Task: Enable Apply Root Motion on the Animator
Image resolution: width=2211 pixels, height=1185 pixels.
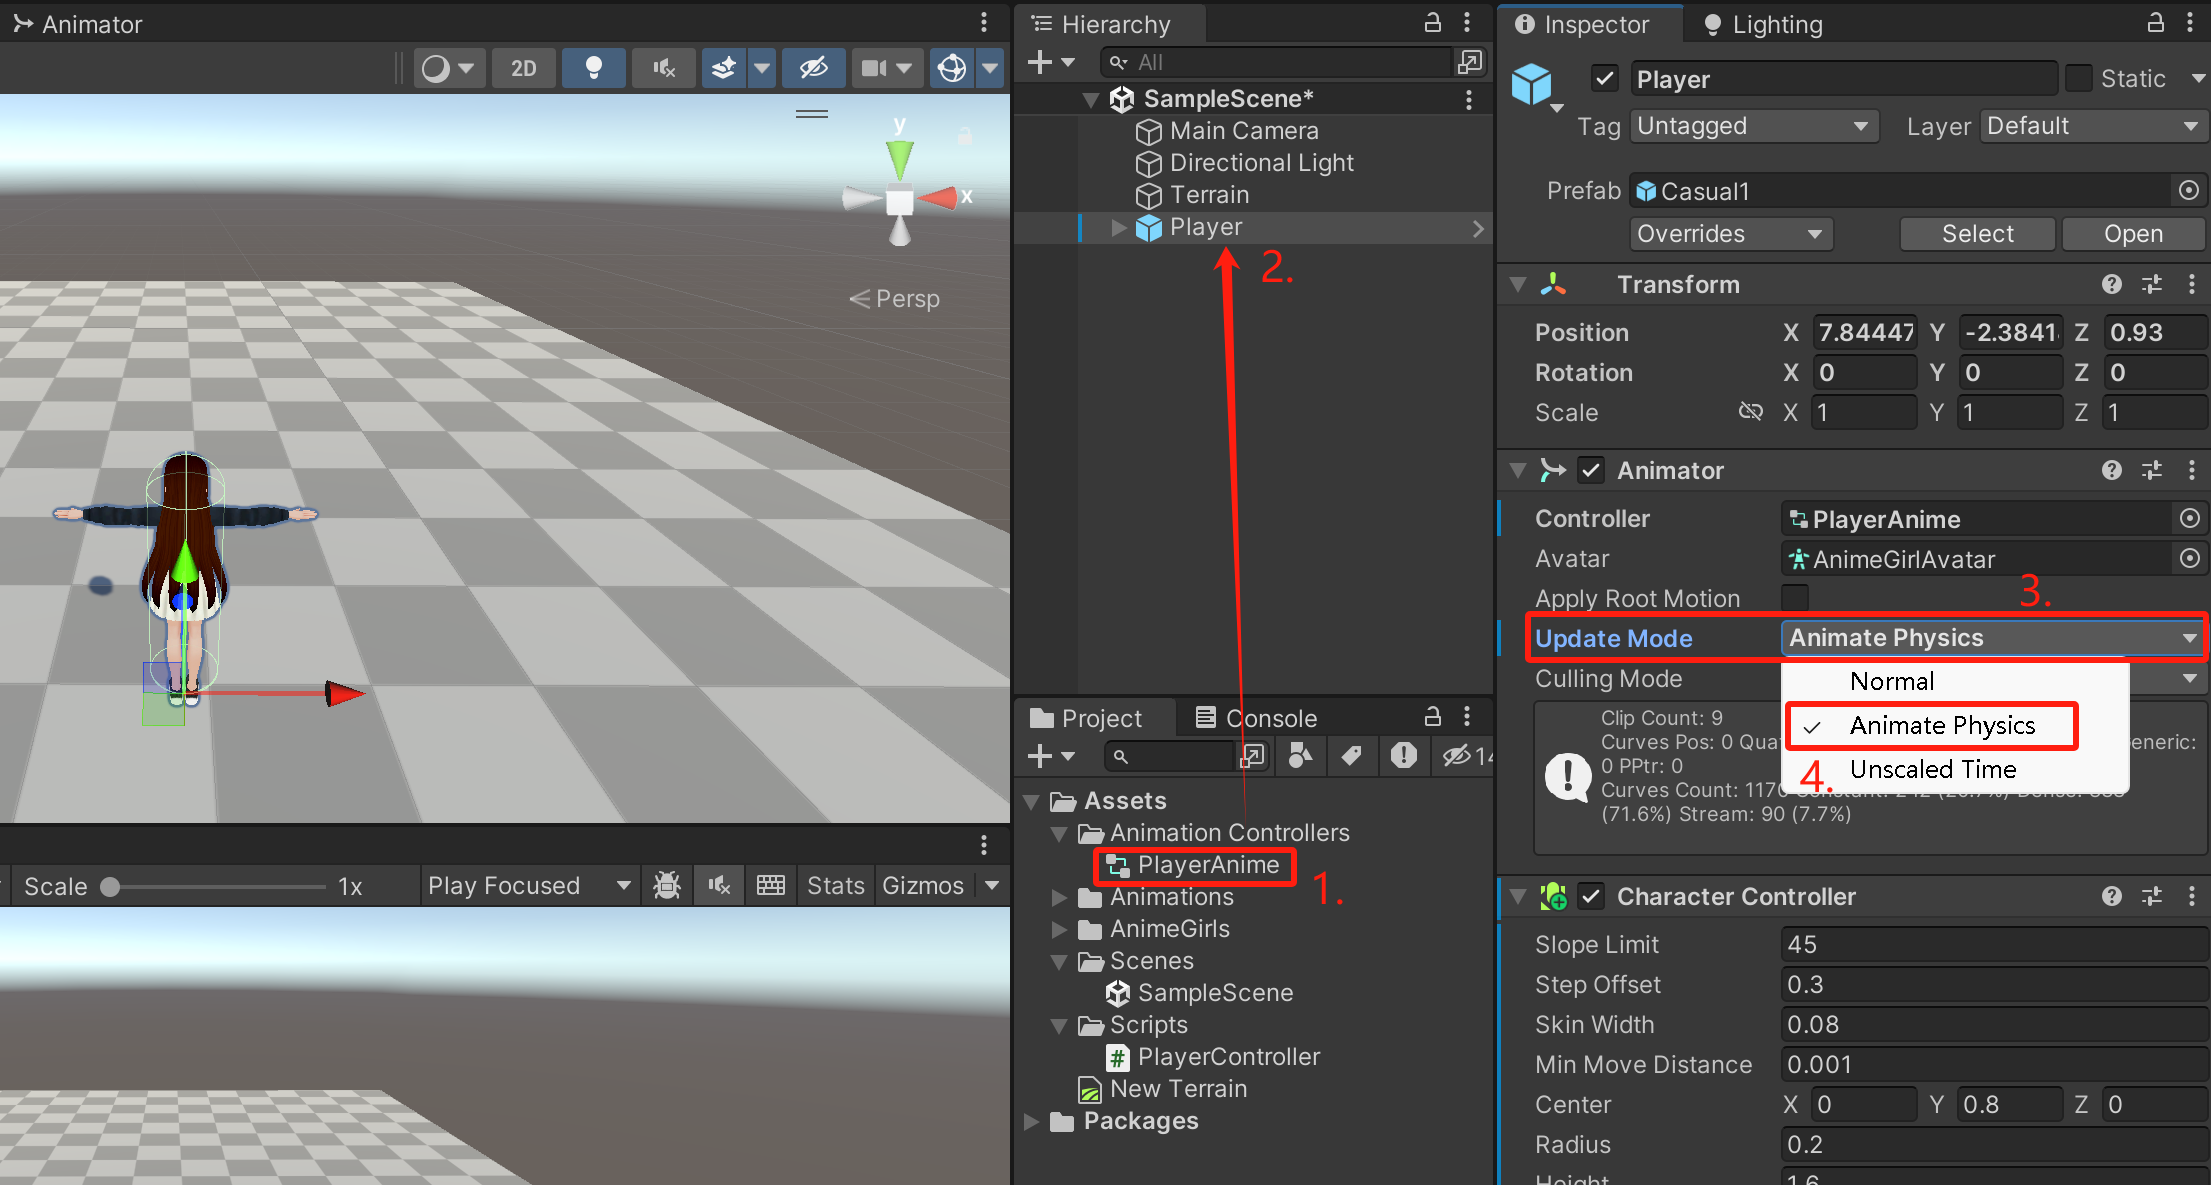Action: pos(1795,597)
